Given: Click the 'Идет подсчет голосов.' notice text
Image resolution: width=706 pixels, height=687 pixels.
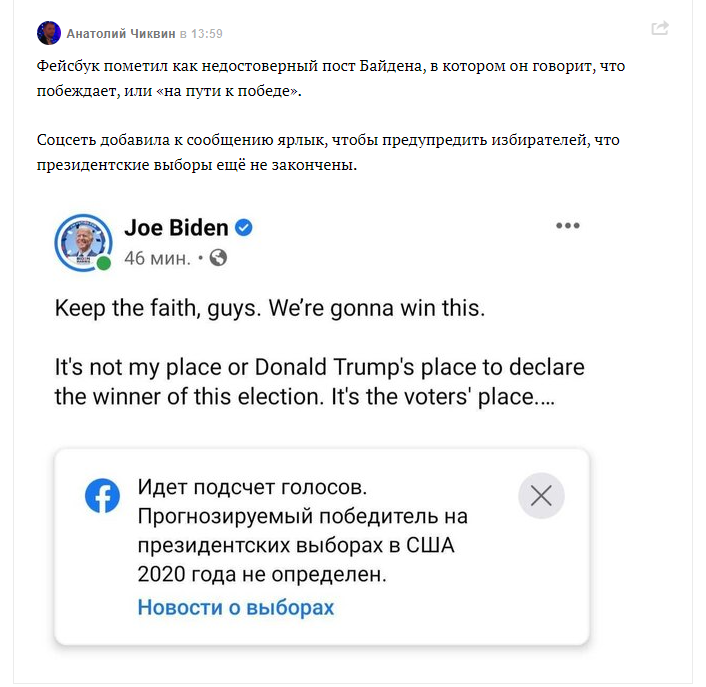Looking at the screenshot, I should tap(252, 490).
